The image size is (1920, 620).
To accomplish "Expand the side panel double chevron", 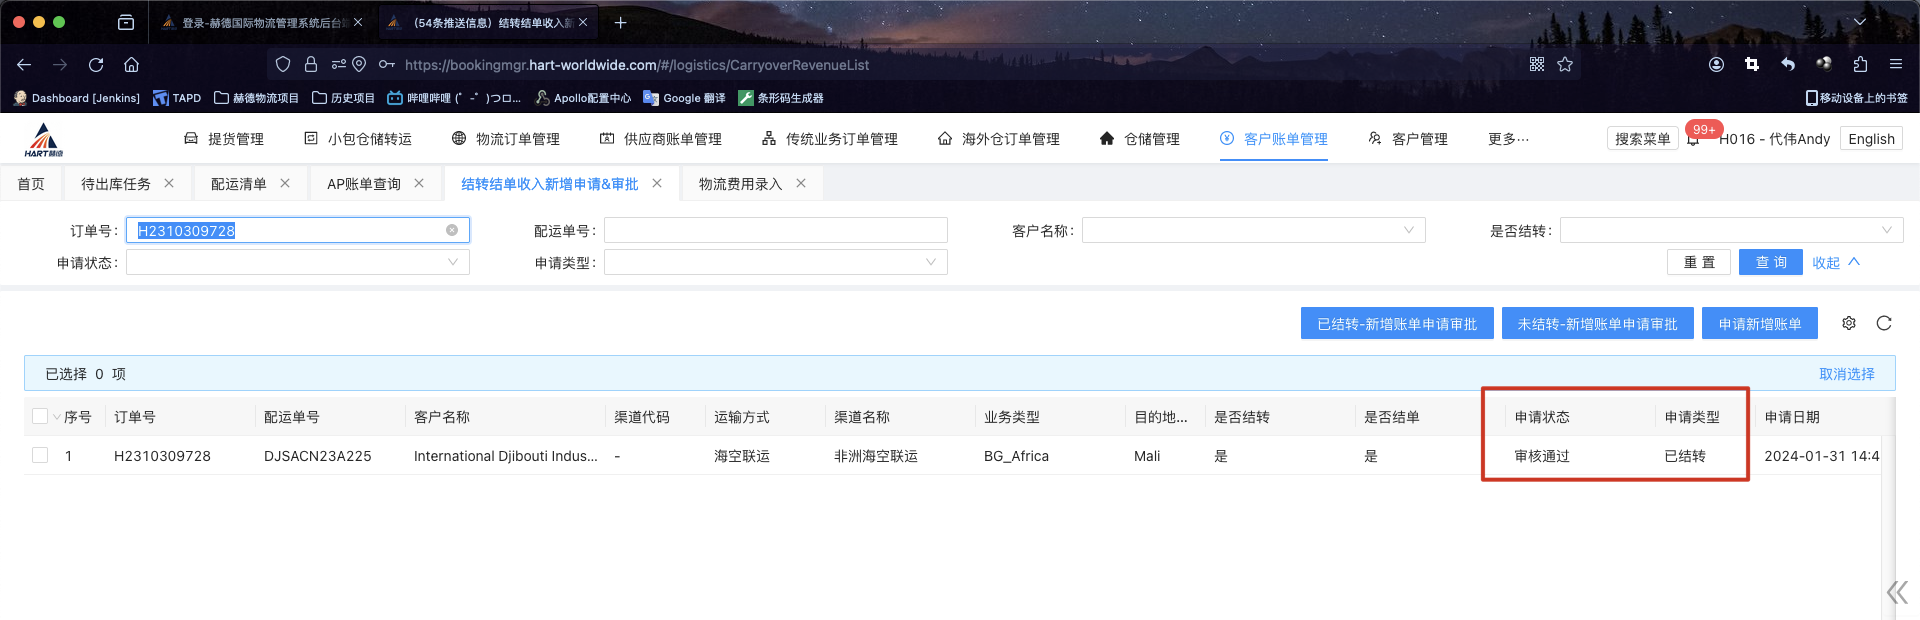I will click(x=1896, y=593).
